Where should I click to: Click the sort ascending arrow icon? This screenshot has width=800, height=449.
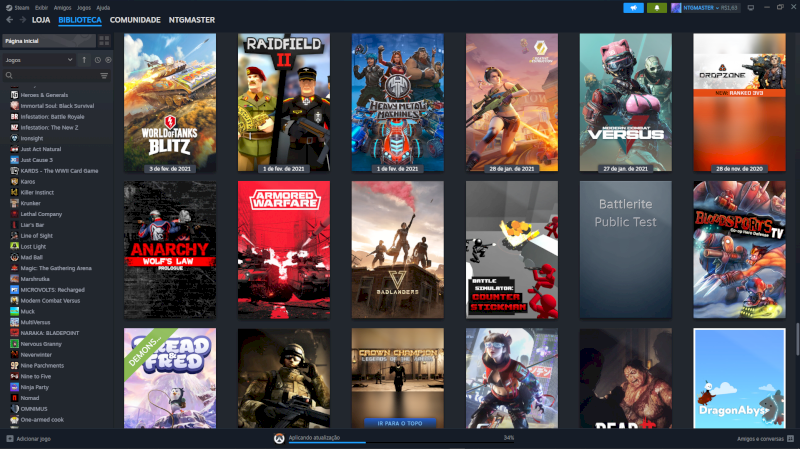coord(84,60)
